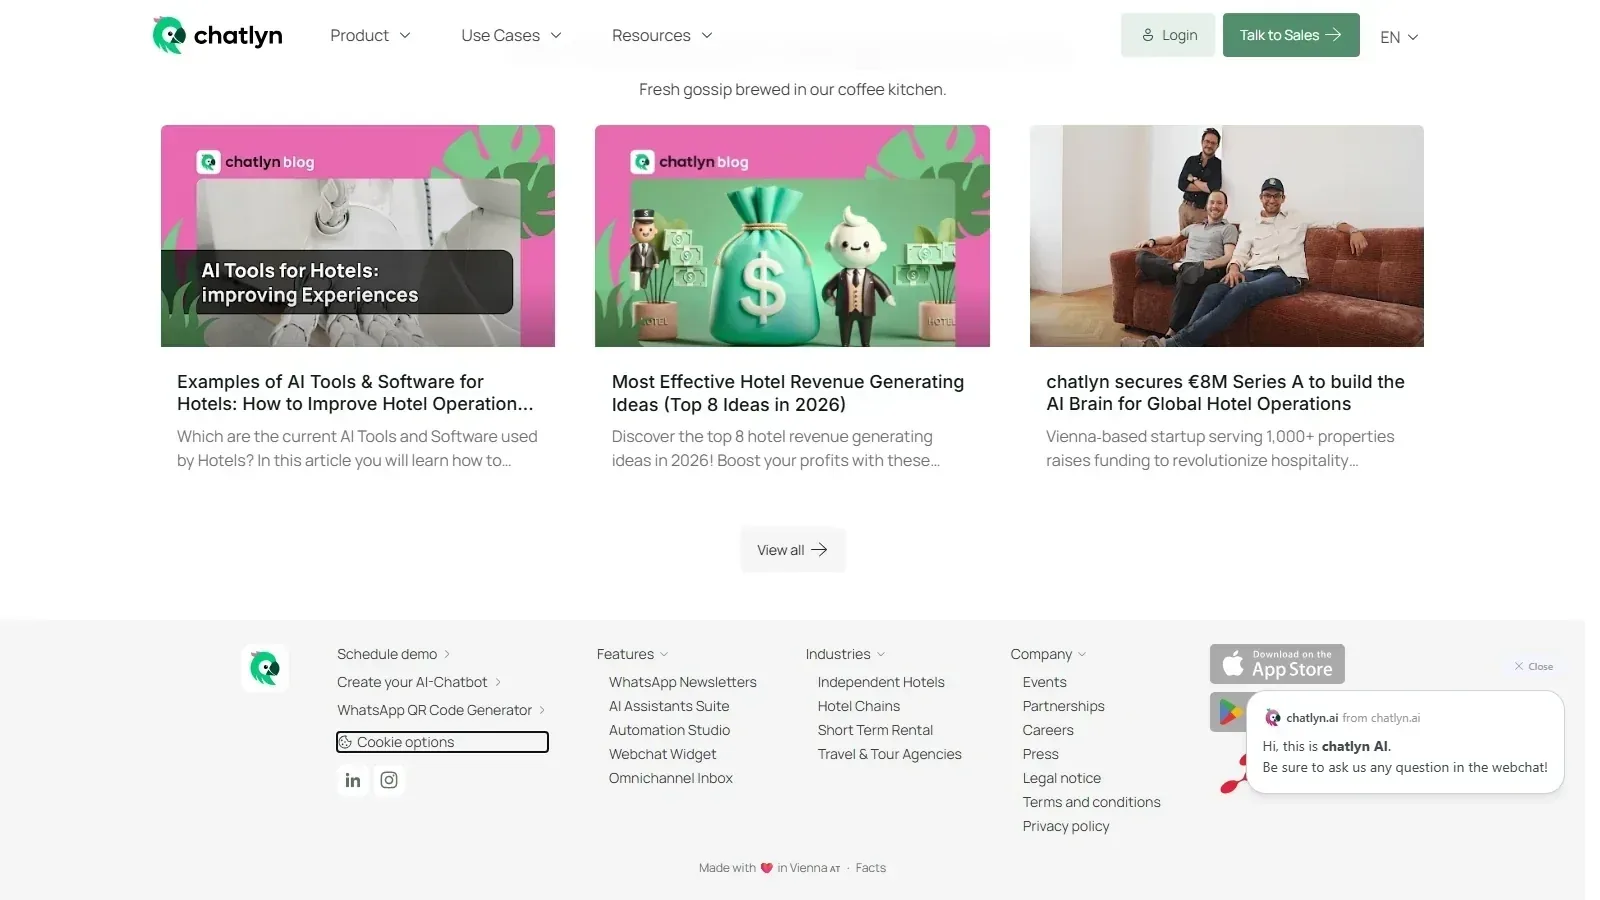1600x900 pixels.
Task: Open Partnerships page
Action: coord(1063,706)
